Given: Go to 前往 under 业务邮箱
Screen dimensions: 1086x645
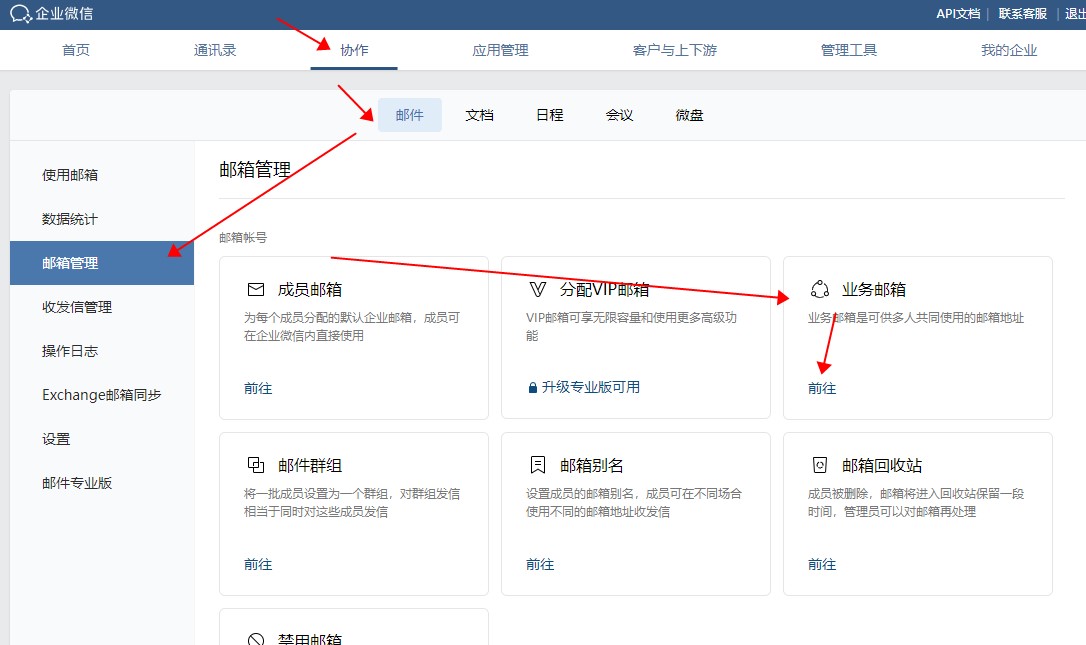Looking at the screenshot, I should (x=822, y=388).
